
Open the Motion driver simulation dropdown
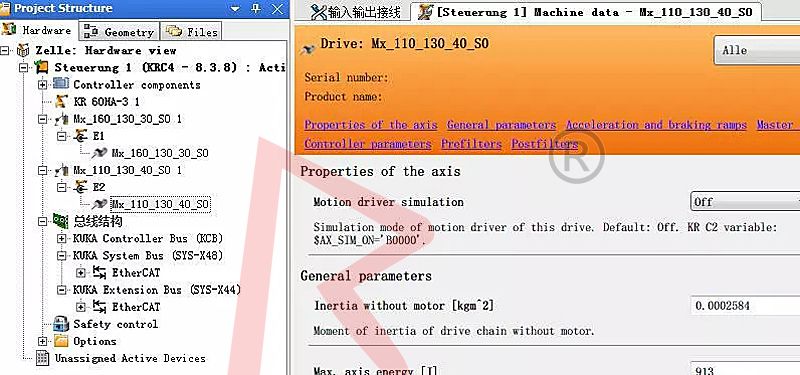745,202
